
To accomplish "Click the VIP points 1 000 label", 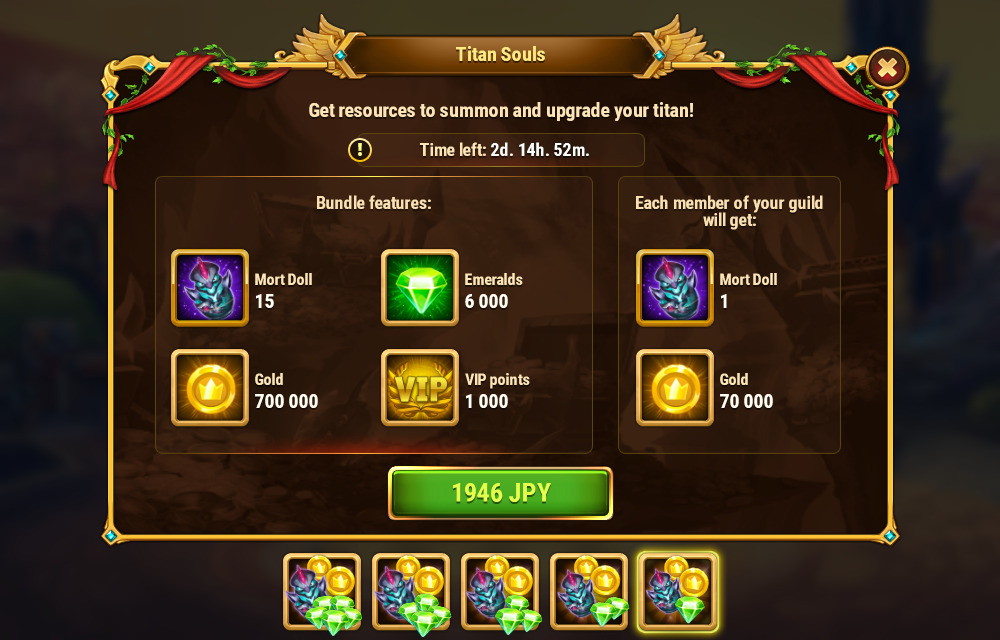I will [x=497, y=390].
